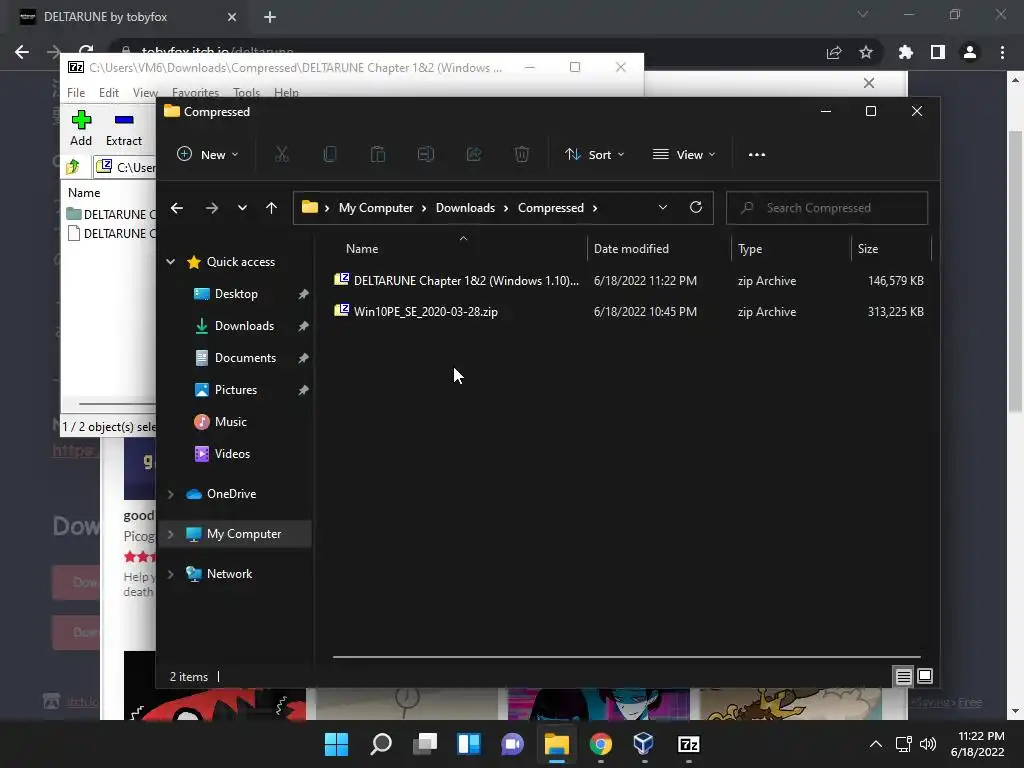Screen dimensions: 1024x768
Task: Go up one folder level
Action: pos(271,208)
